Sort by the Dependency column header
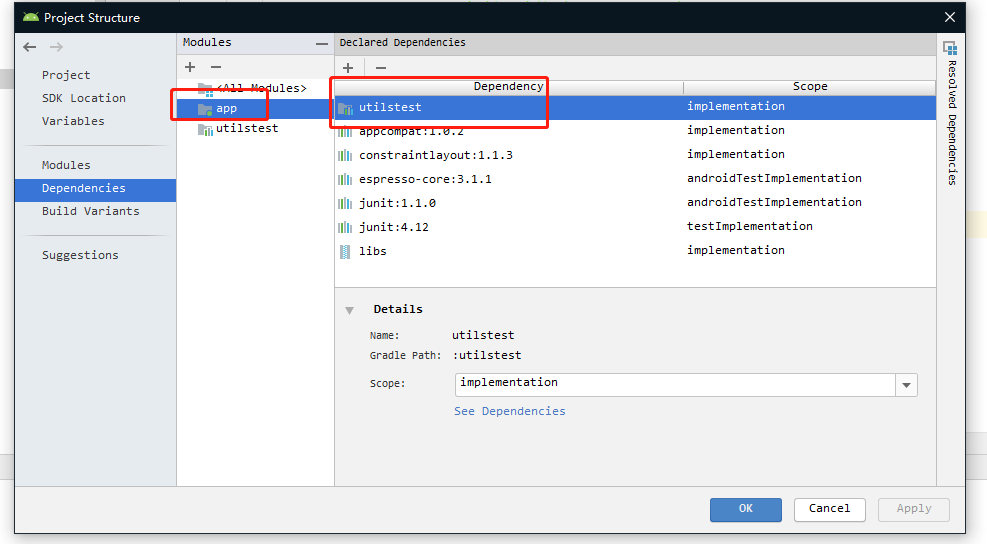 [x=509, y=87]
